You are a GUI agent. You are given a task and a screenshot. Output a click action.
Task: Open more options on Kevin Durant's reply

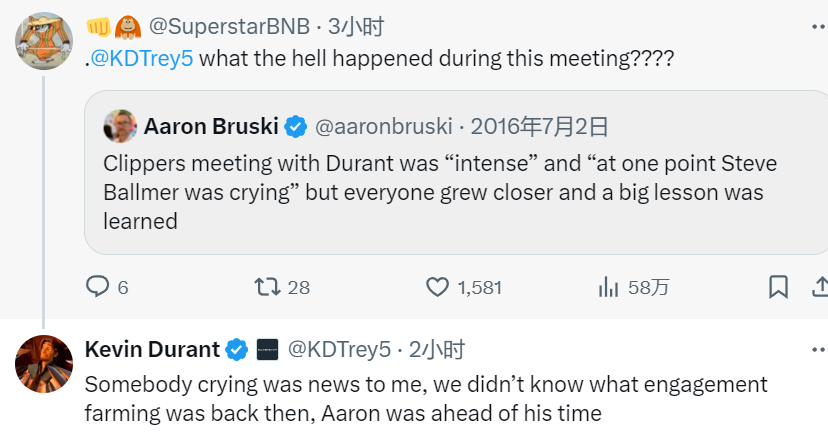pos(817,349)
